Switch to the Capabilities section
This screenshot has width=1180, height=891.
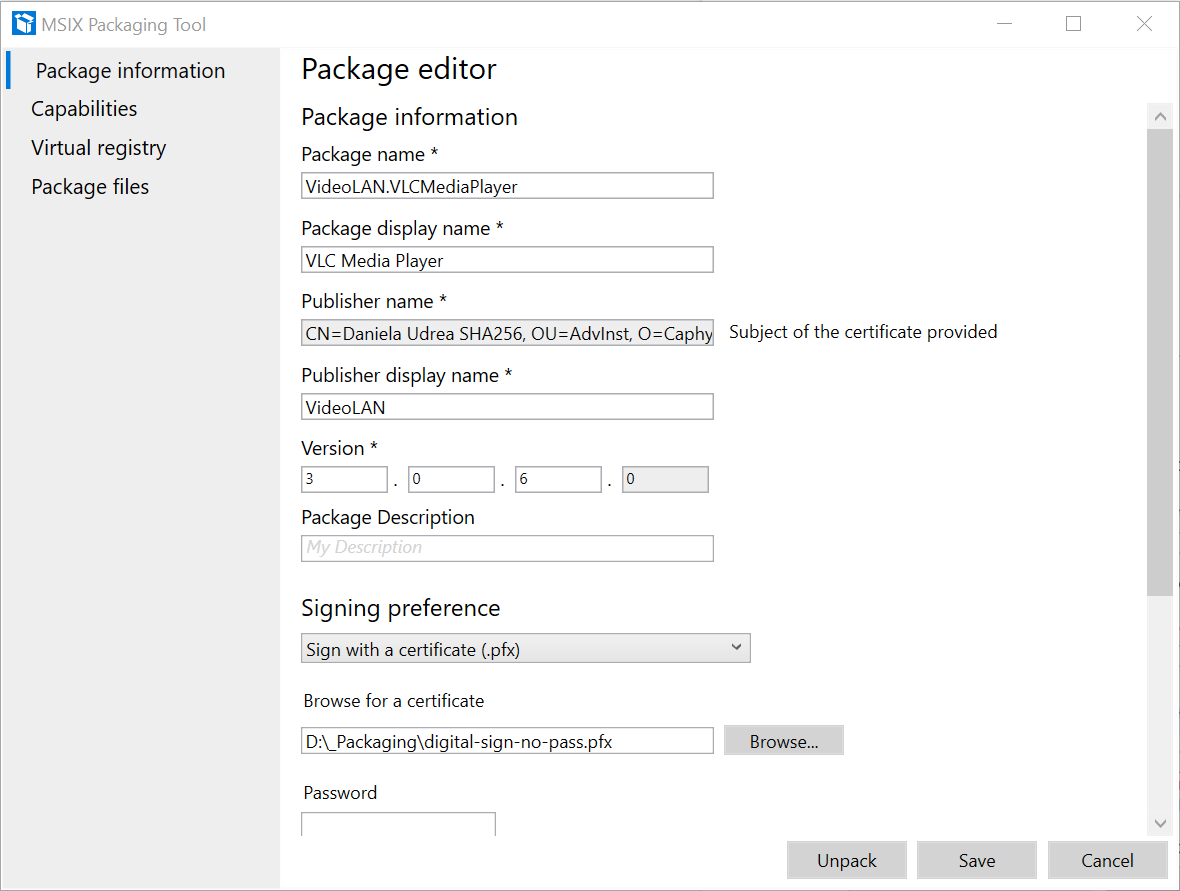[84, 108]
